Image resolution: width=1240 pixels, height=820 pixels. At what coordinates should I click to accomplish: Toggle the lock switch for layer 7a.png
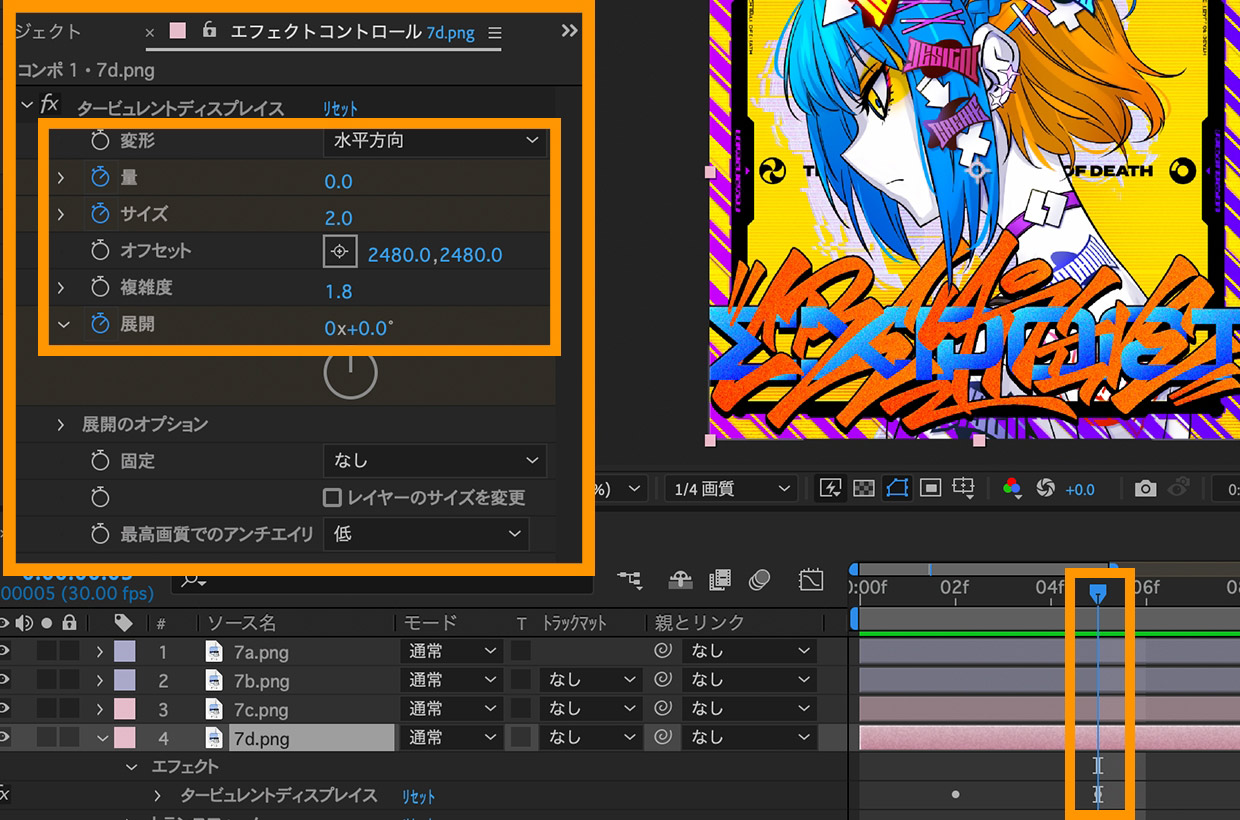coord(68,651)
